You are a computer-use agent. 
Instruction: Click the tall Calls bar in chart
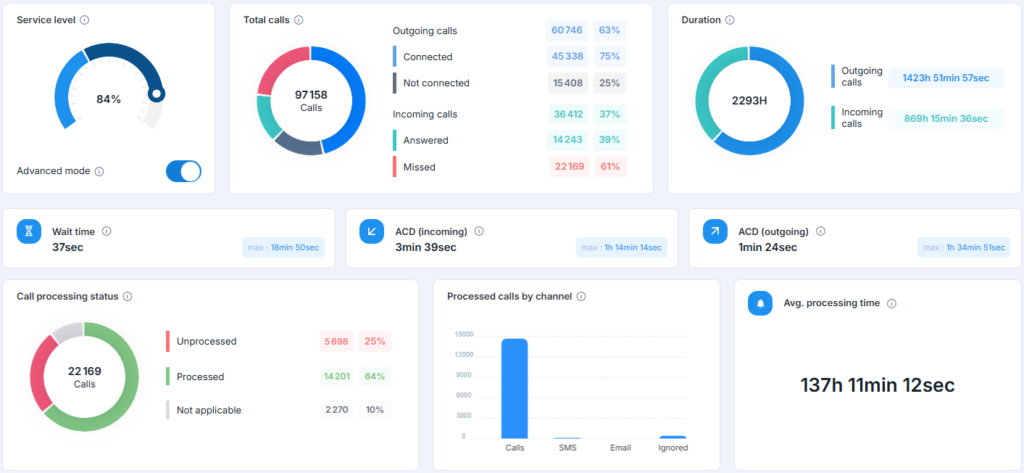coord(514,388)
